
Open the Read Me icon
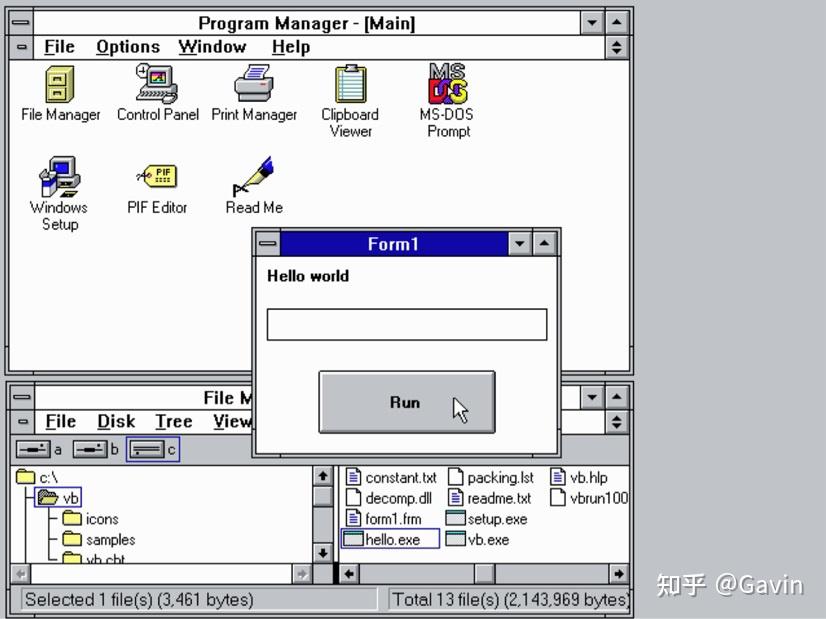click(253, 177)
